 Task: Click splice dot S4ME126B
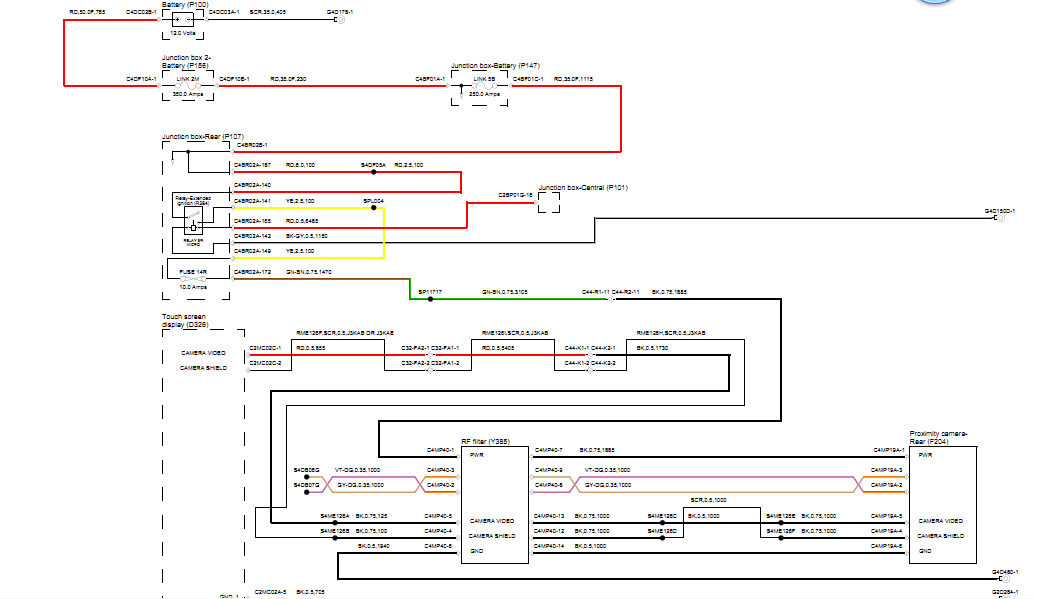[335, 538]
